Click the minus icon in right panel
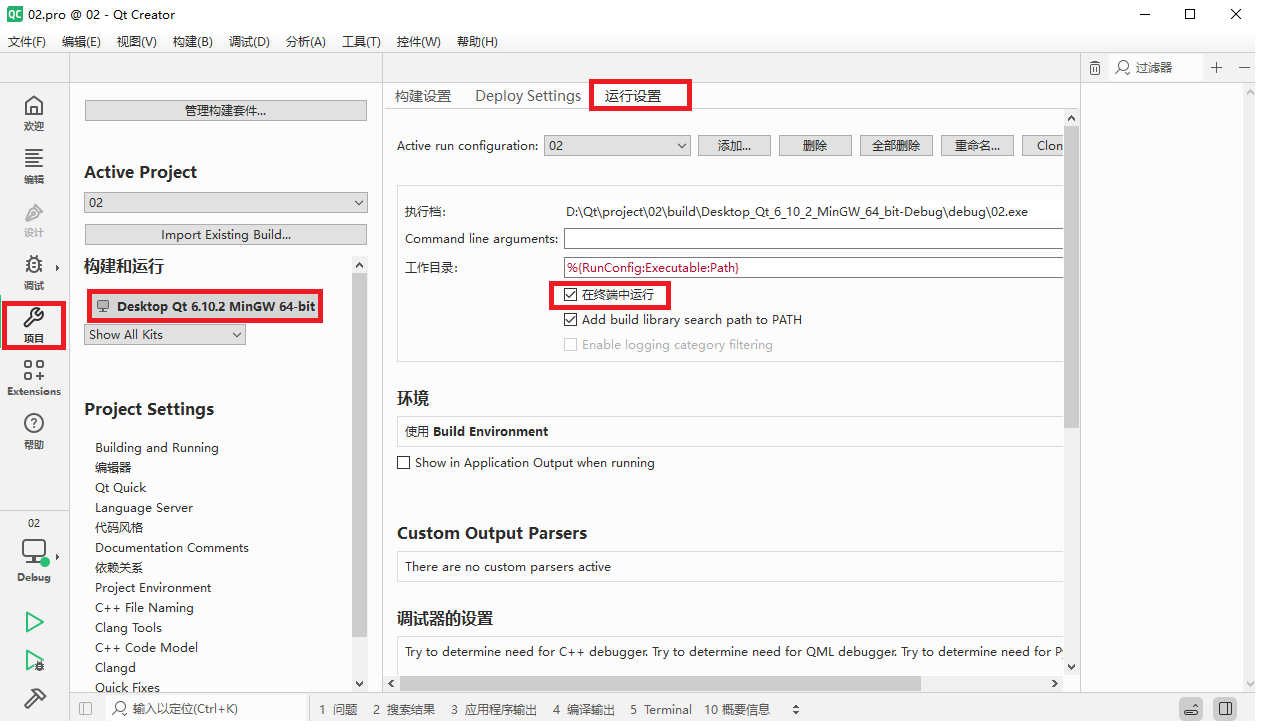The width and height of the screenshot is (1282, 728). click(x=1245, y=67)
